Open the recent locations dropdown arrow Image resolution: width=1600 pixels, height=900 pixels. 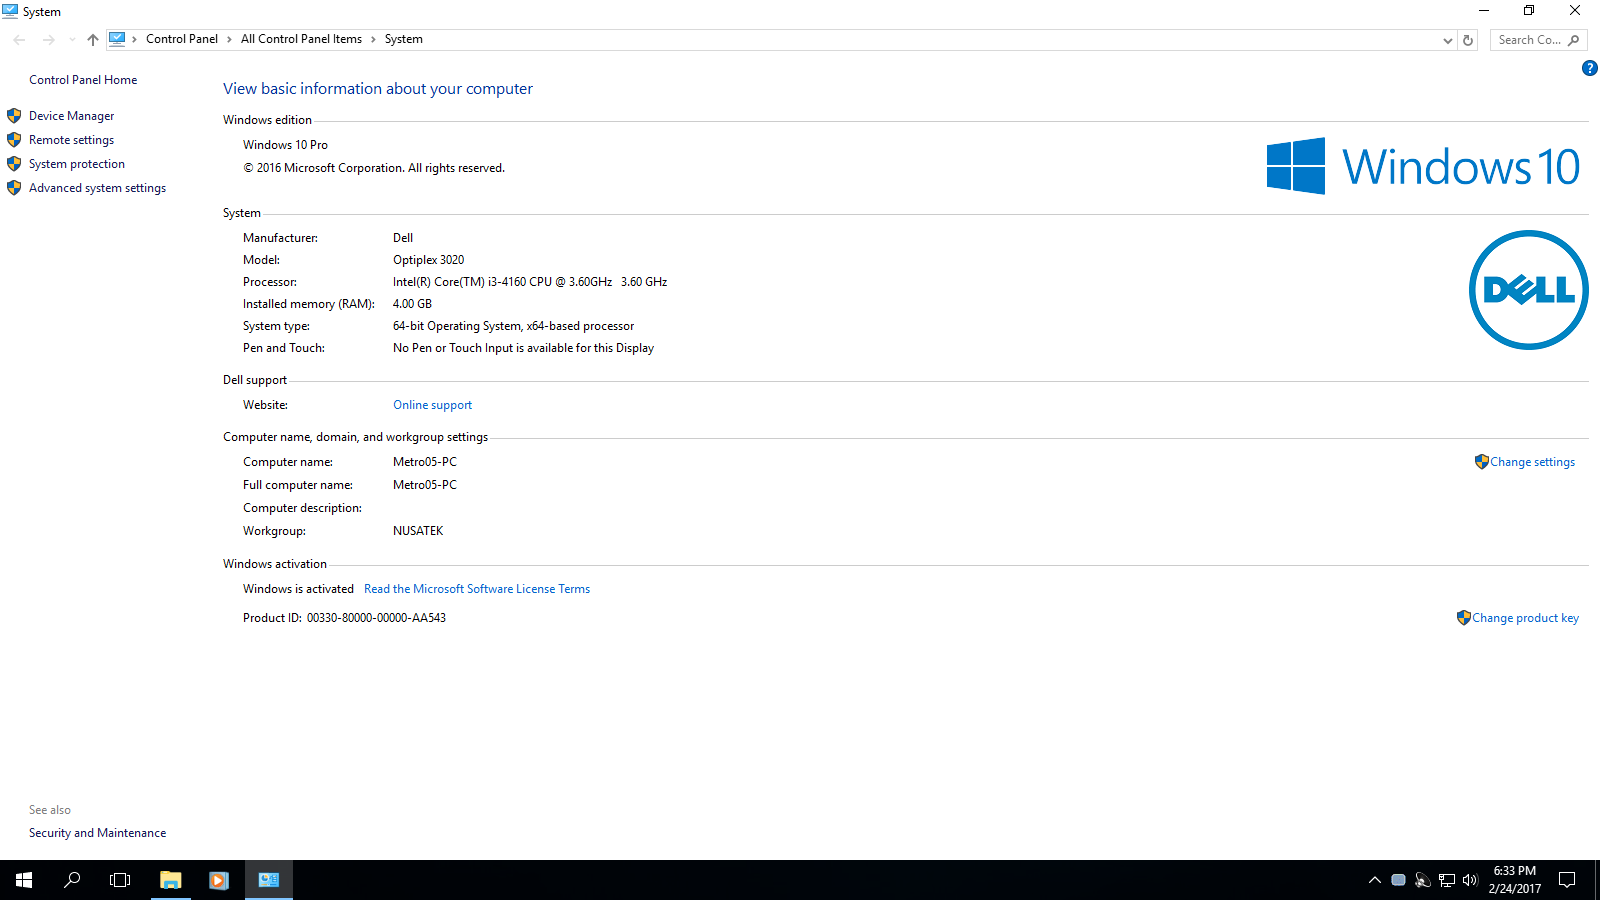click(x=72, y=40)
